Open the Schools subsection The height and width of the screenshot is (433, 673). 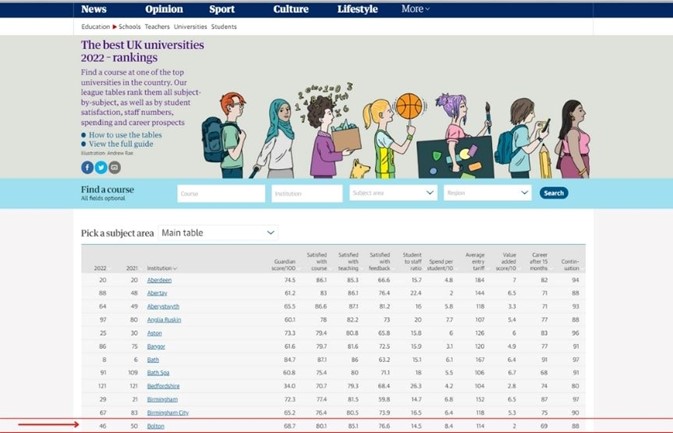pos(129,27)
